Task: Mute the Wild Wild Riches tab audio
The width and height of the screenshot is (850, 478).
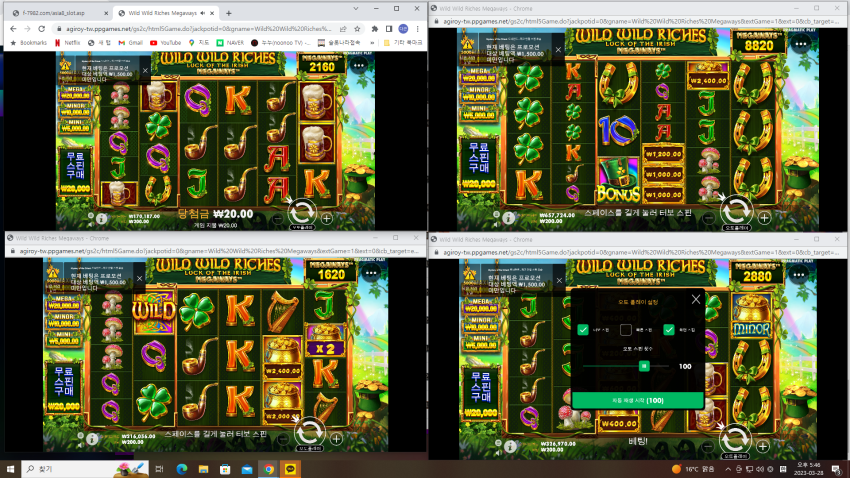Action: click(203, 13)
